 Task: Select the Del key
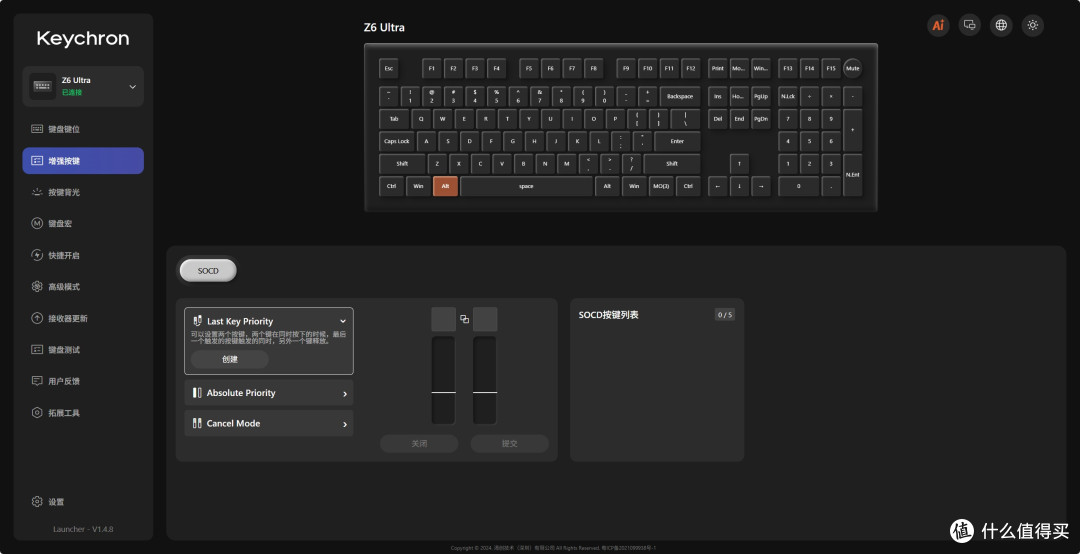[717, 119]
